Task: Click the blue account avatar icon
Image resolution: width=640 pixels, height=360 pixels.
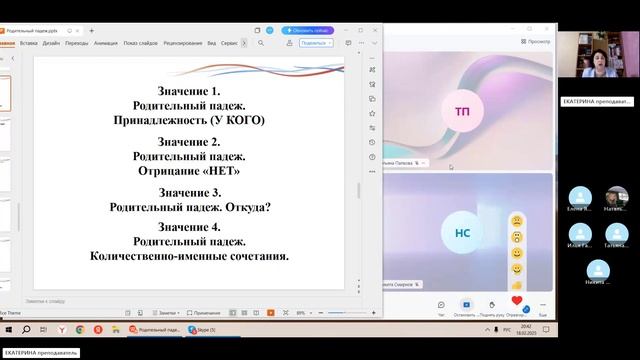Action: click(270, 30)
